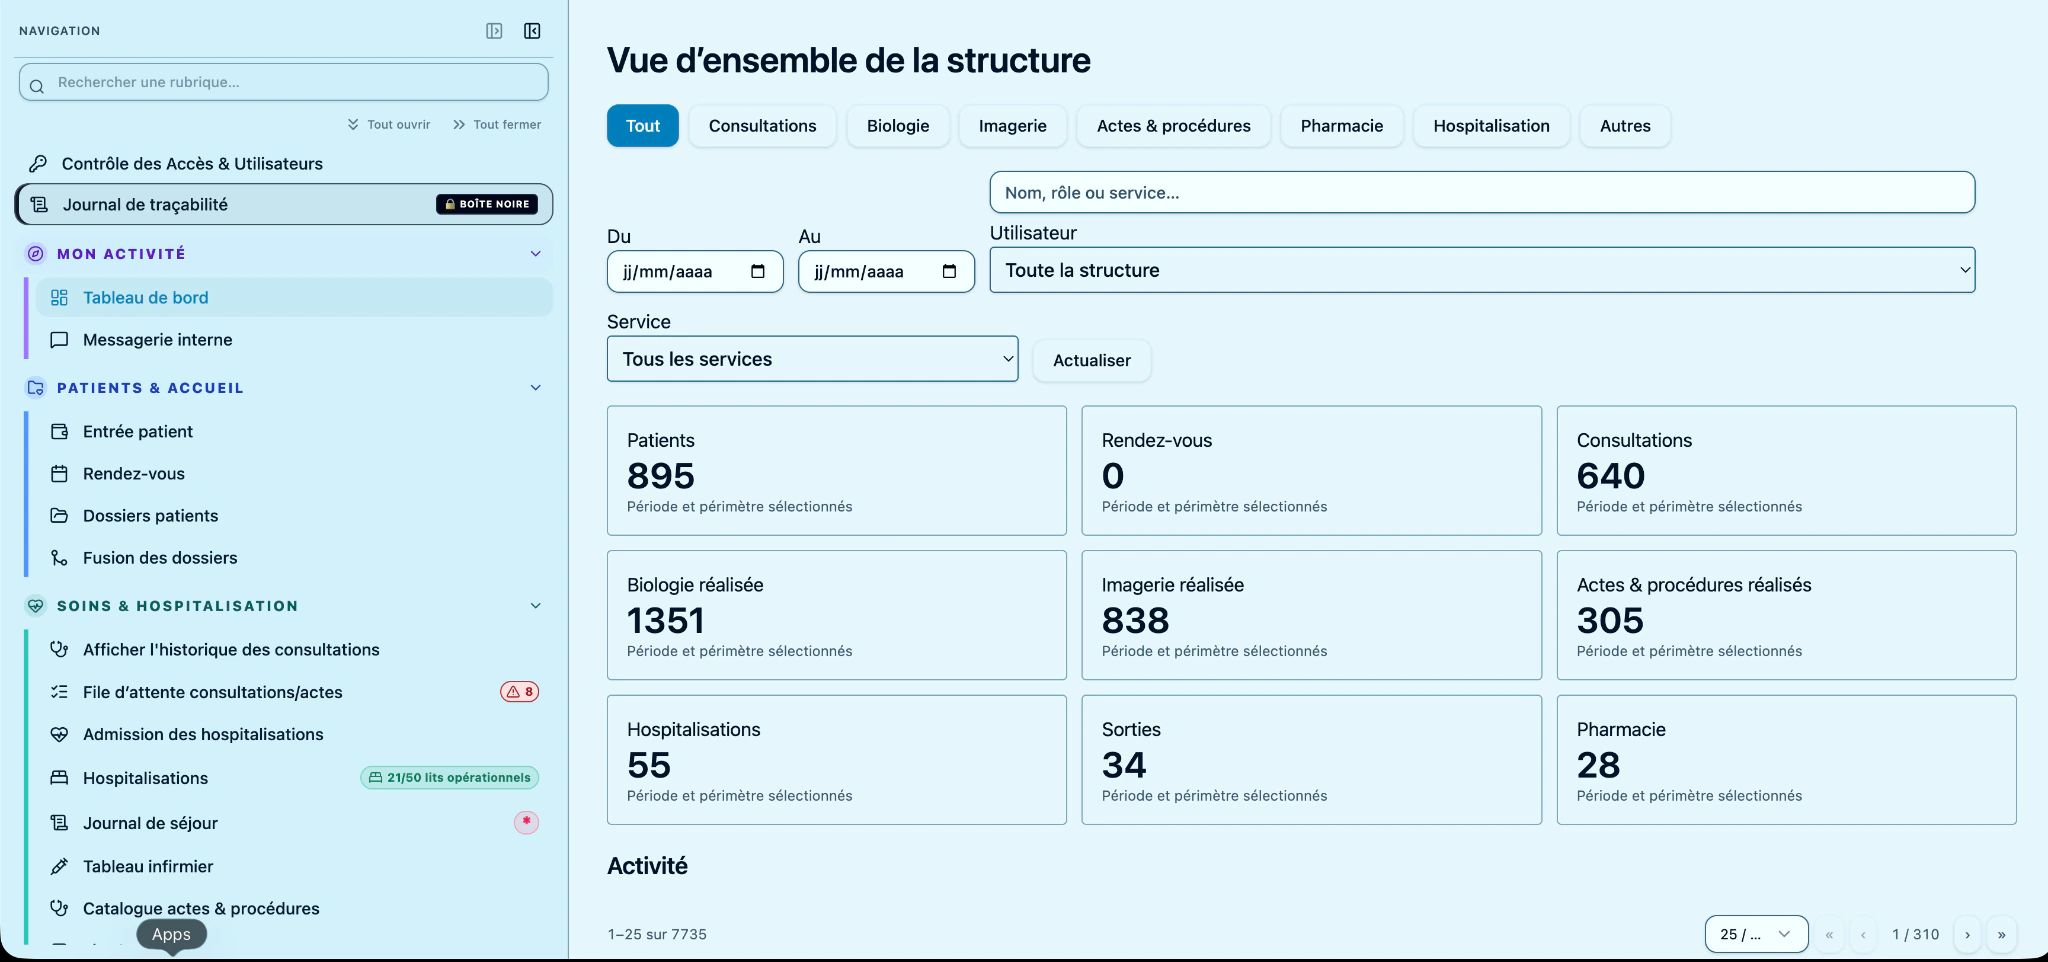Switch to the Consultations tab
This screenshot has height=962, width=2048.
click(762, 126)
